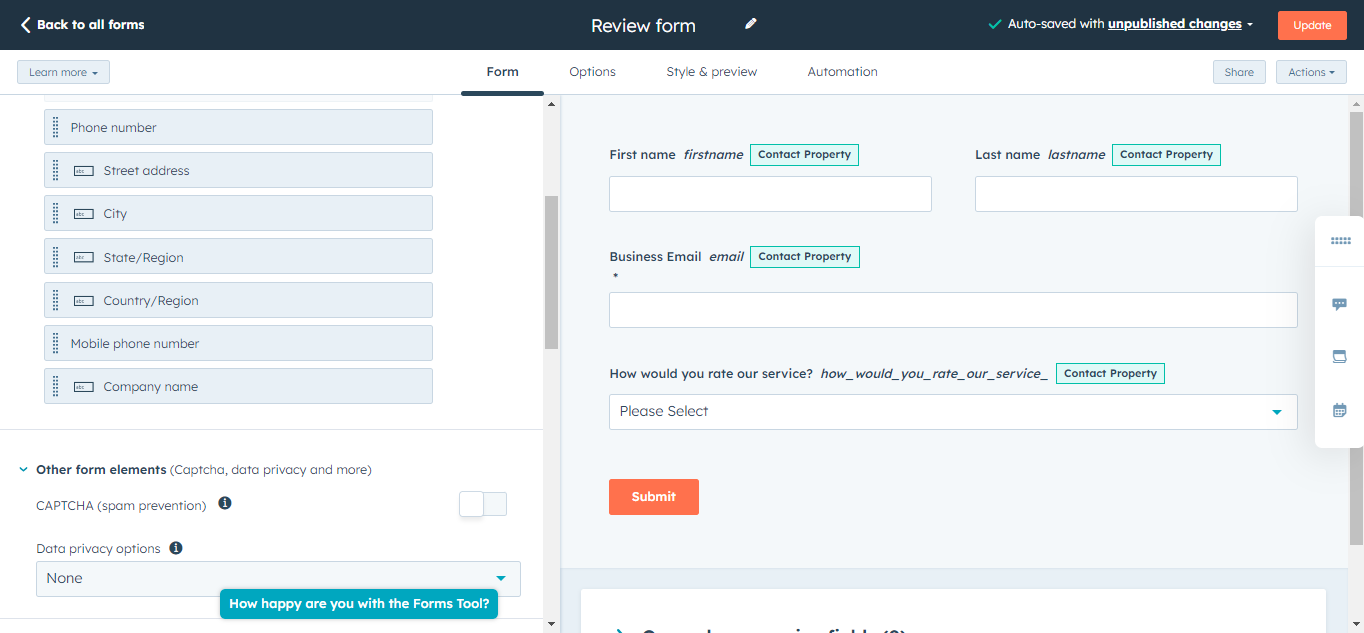Click the info icon beside CAPTCHA
The width and height of the screenshot is (1364, 633).
tap(224, 503)
